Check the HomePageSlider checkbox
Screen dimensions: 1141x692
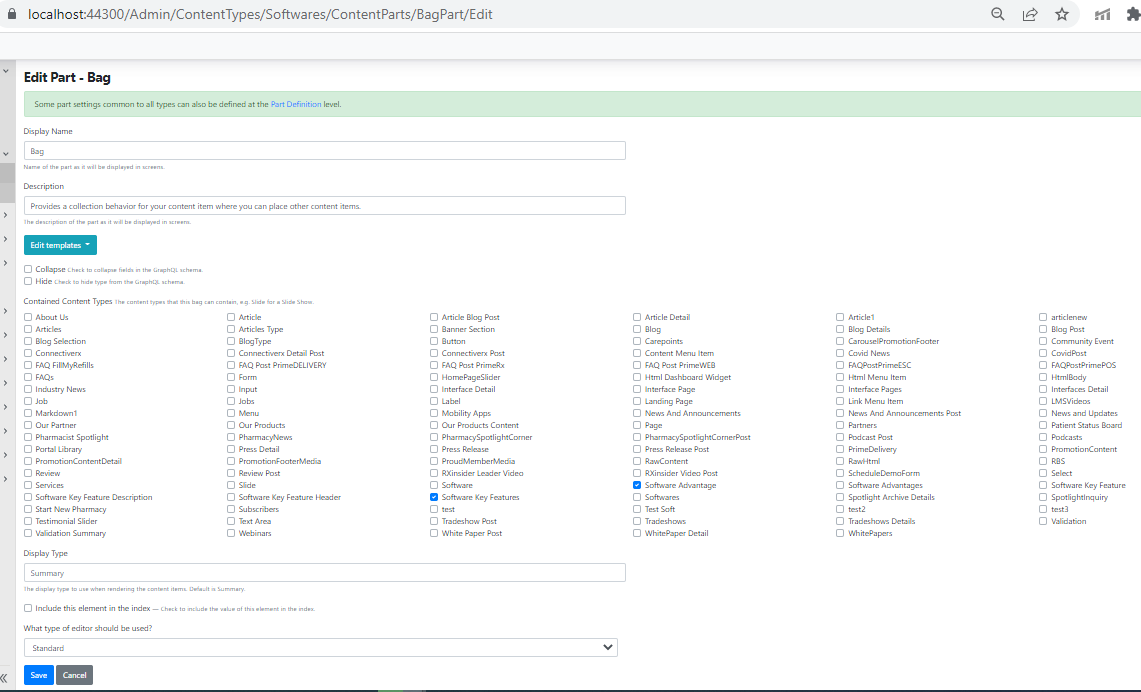click(x=434, y=377)
